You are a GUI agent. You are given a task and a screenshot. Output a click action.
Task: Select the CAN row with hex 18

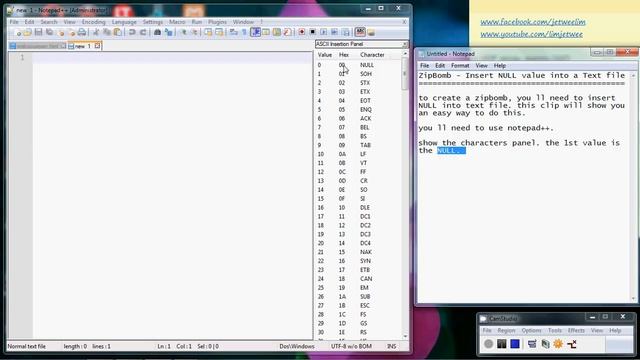358,279
